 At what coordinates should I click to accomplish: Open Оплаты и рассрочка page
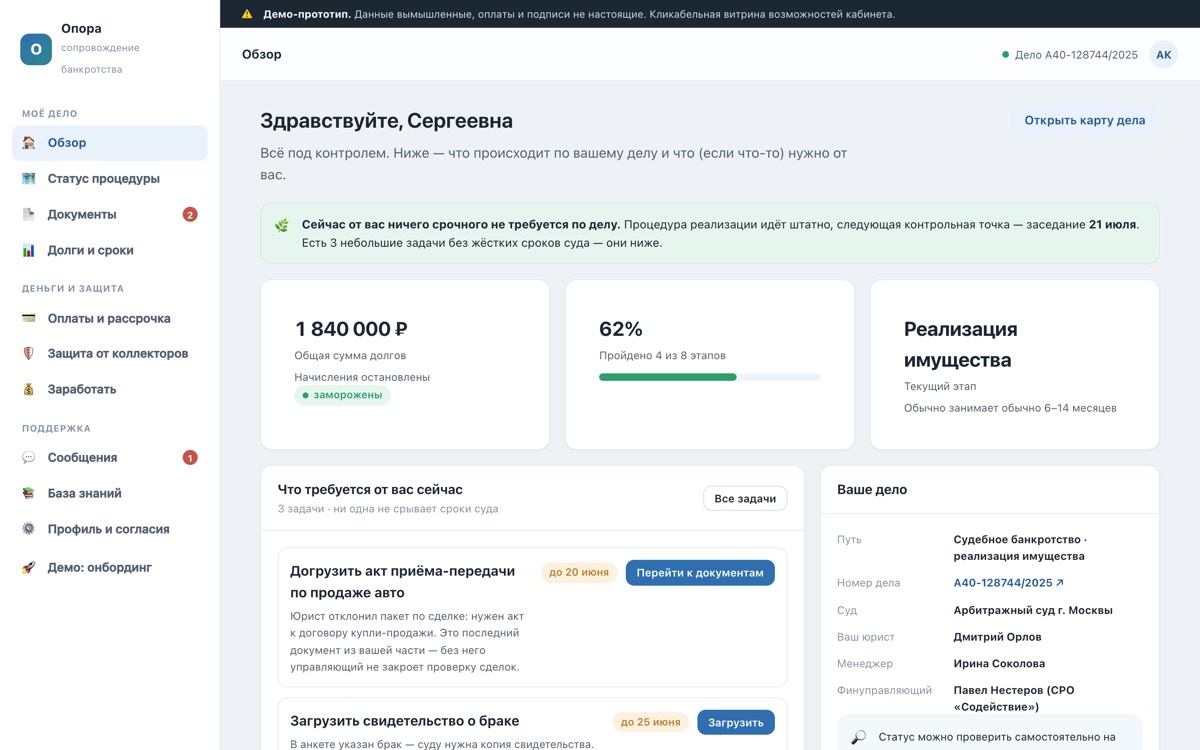pos(110,319)
